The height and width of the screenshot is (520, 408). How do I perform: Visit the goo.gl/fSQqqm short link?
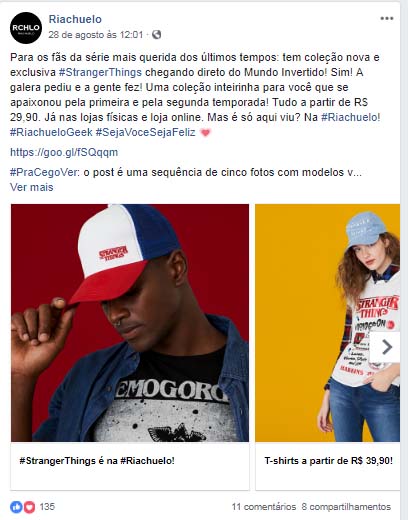[x=64, y=152]
